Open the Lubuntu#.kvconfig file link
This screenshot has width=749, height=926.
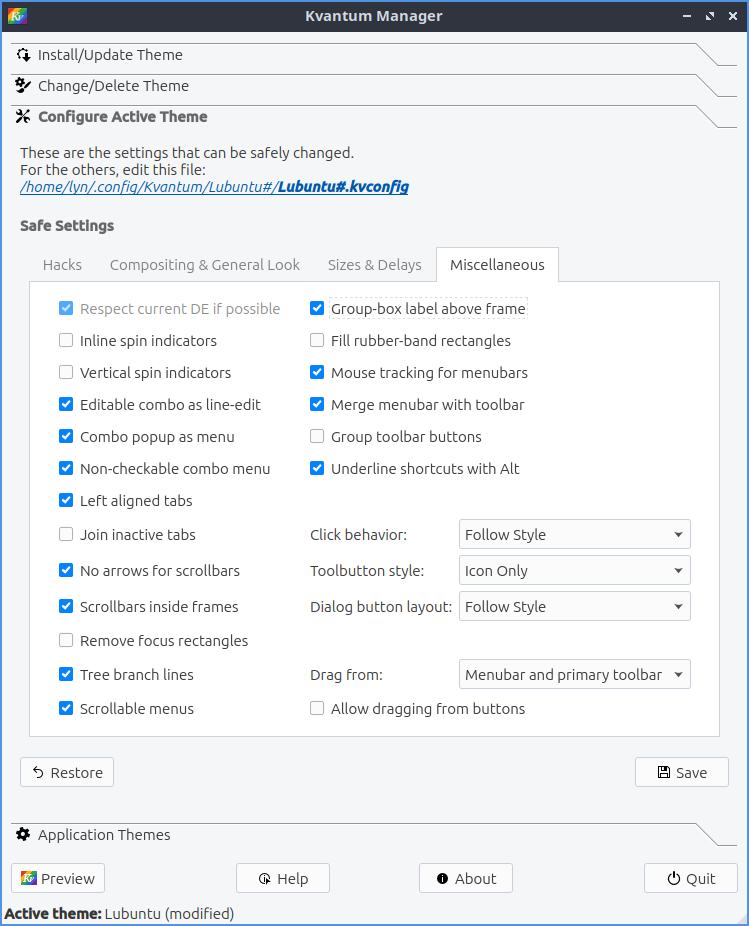point(343,187)
